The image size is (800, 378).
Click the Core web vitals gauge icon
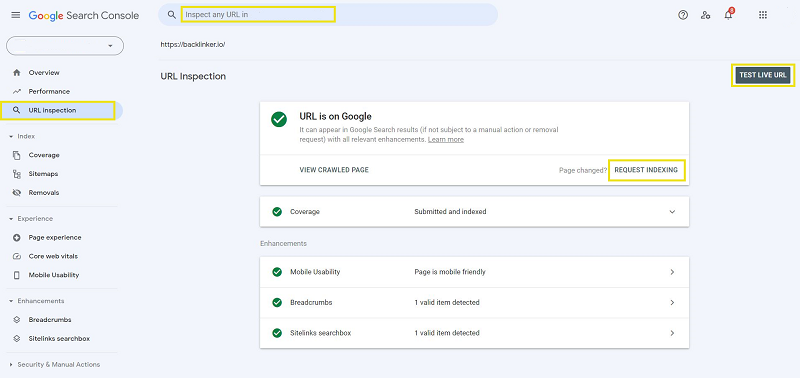tap(17, 256)
